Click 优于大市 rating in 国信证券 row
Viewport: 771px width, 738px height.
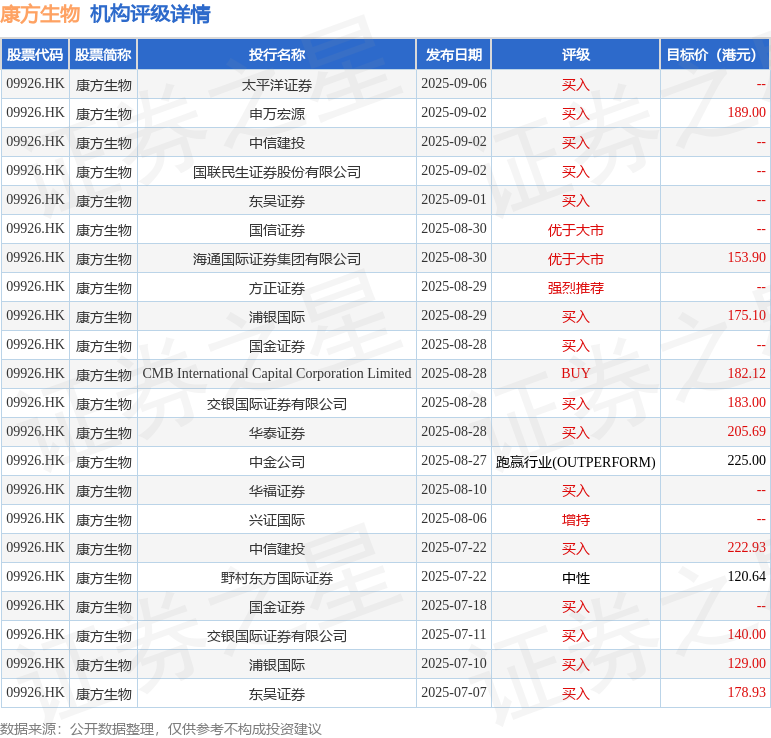[x=576, y=230]
